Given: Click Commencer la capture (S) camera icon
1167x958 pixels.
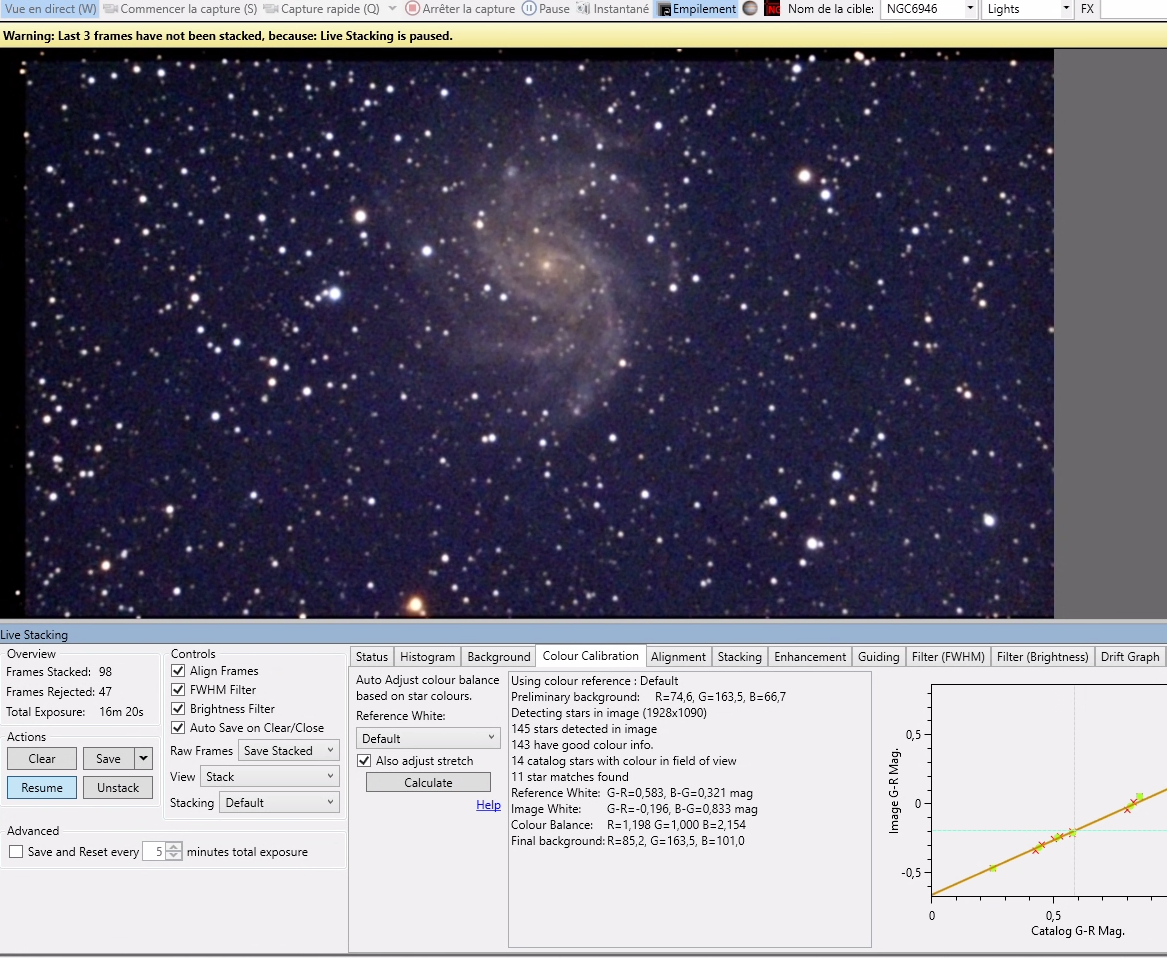Looking at the screenshot, I should (x=110, y=9).
